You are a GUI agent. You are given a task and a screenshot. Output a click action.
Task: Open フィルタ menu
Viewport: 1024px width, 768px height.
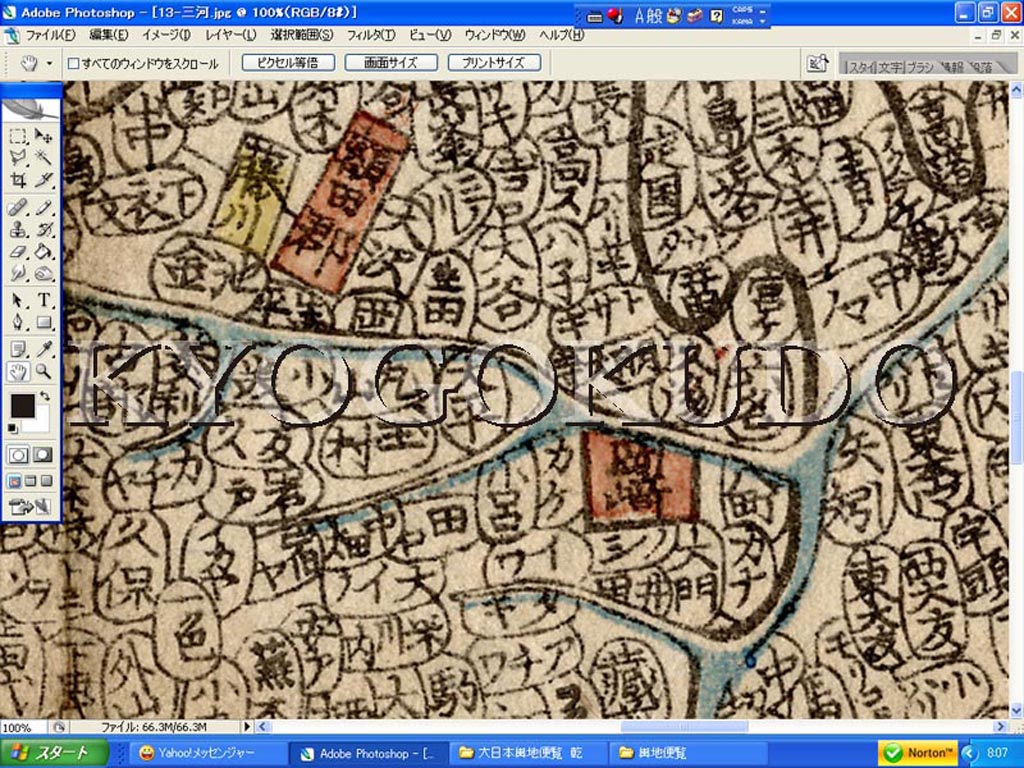(x=370, y=35)
